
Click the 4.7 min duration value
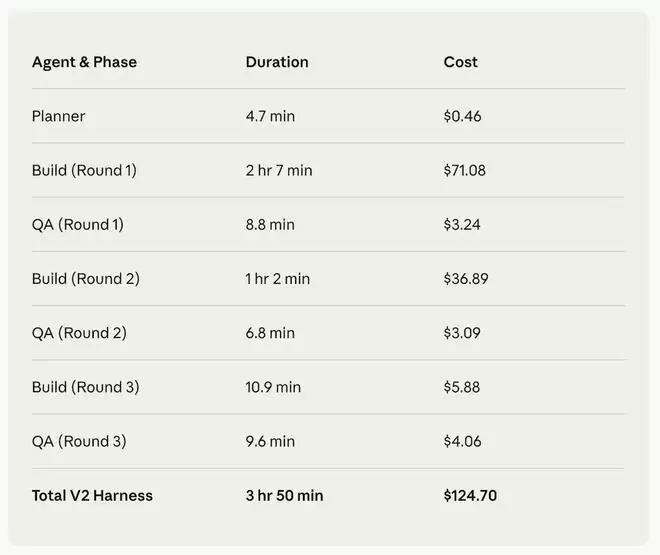click(270, 116)
